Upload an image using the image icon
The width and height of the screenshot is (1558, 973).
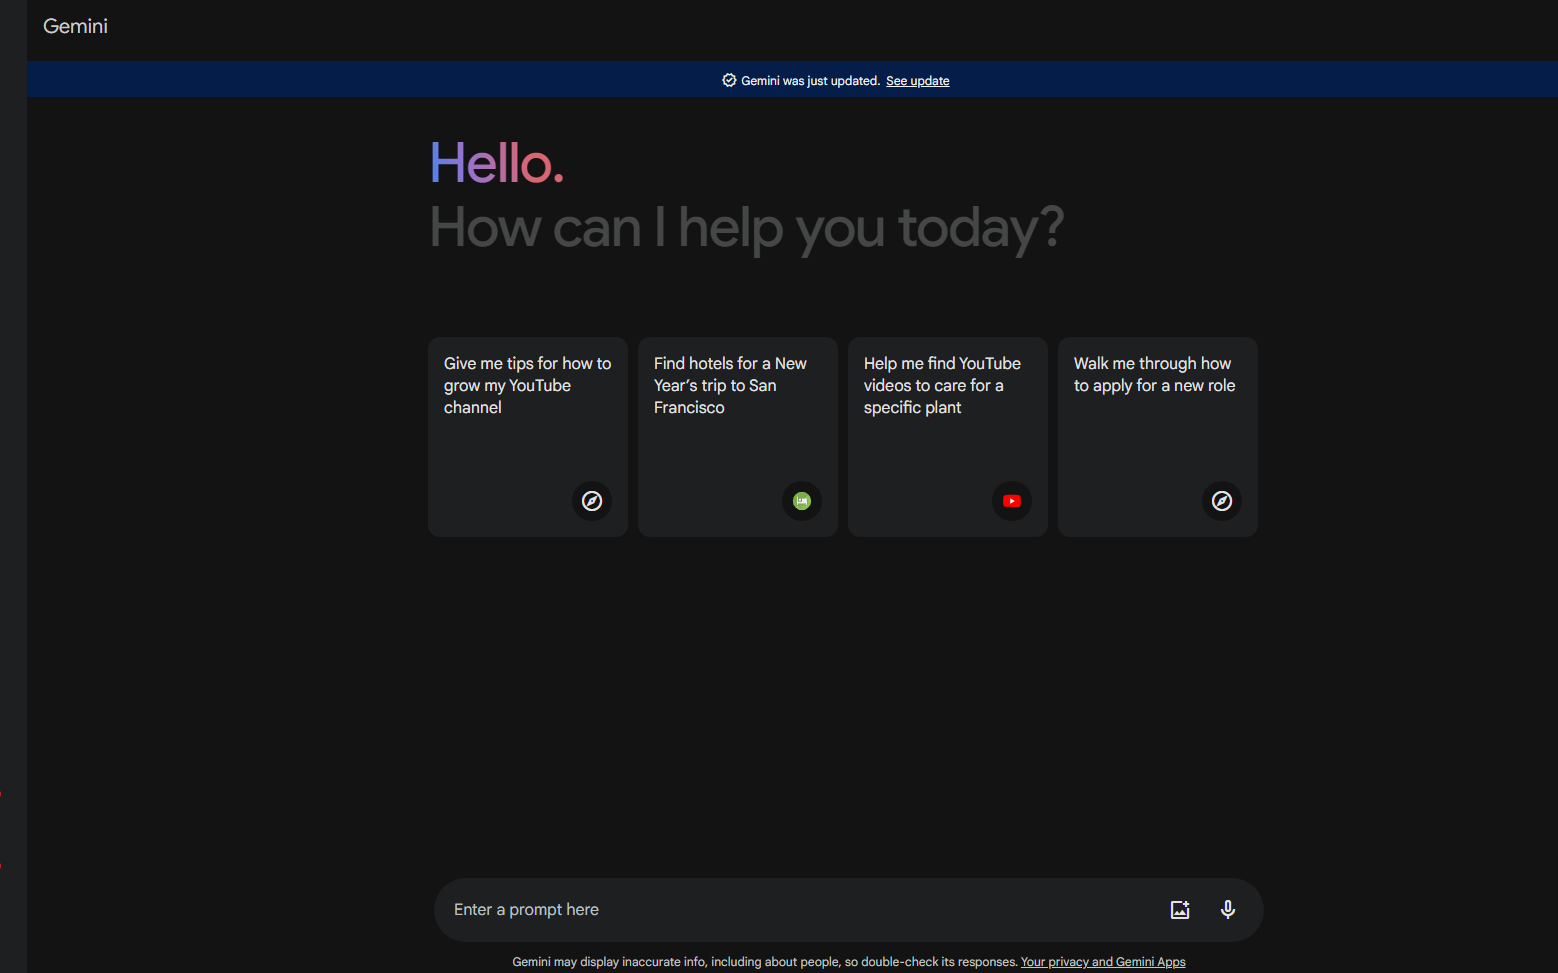pos(1180,909)
